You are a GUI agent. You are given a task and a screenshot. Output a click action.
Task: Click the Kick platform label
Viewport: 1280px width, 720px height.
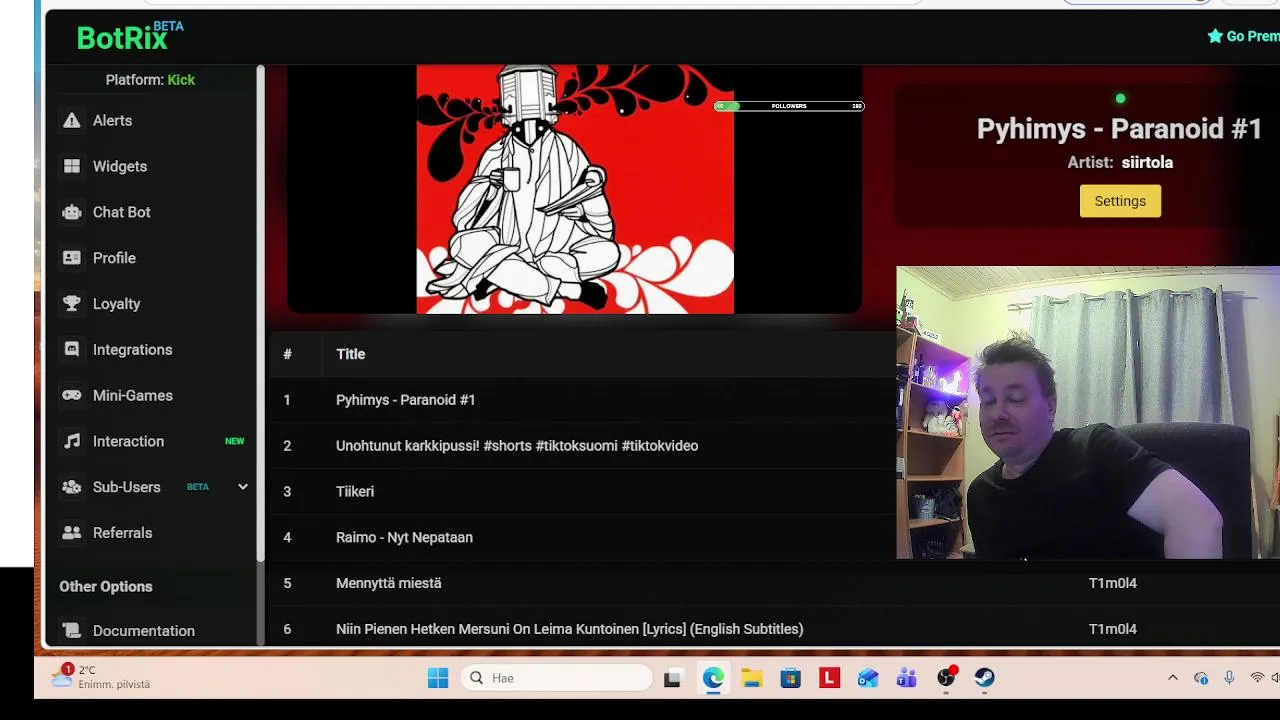181,80
